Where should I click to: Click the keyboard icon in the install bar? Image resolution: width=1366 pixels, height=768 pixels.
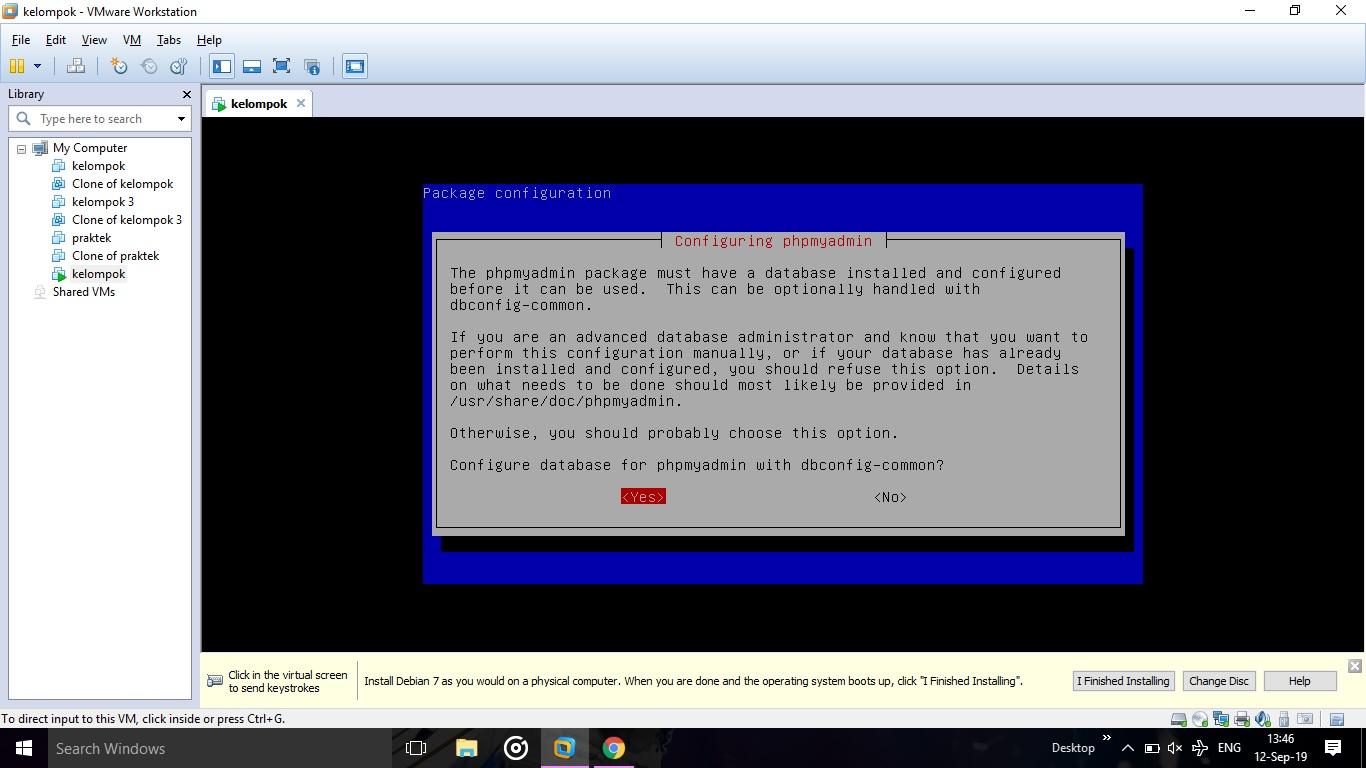[x=214, y=681]
